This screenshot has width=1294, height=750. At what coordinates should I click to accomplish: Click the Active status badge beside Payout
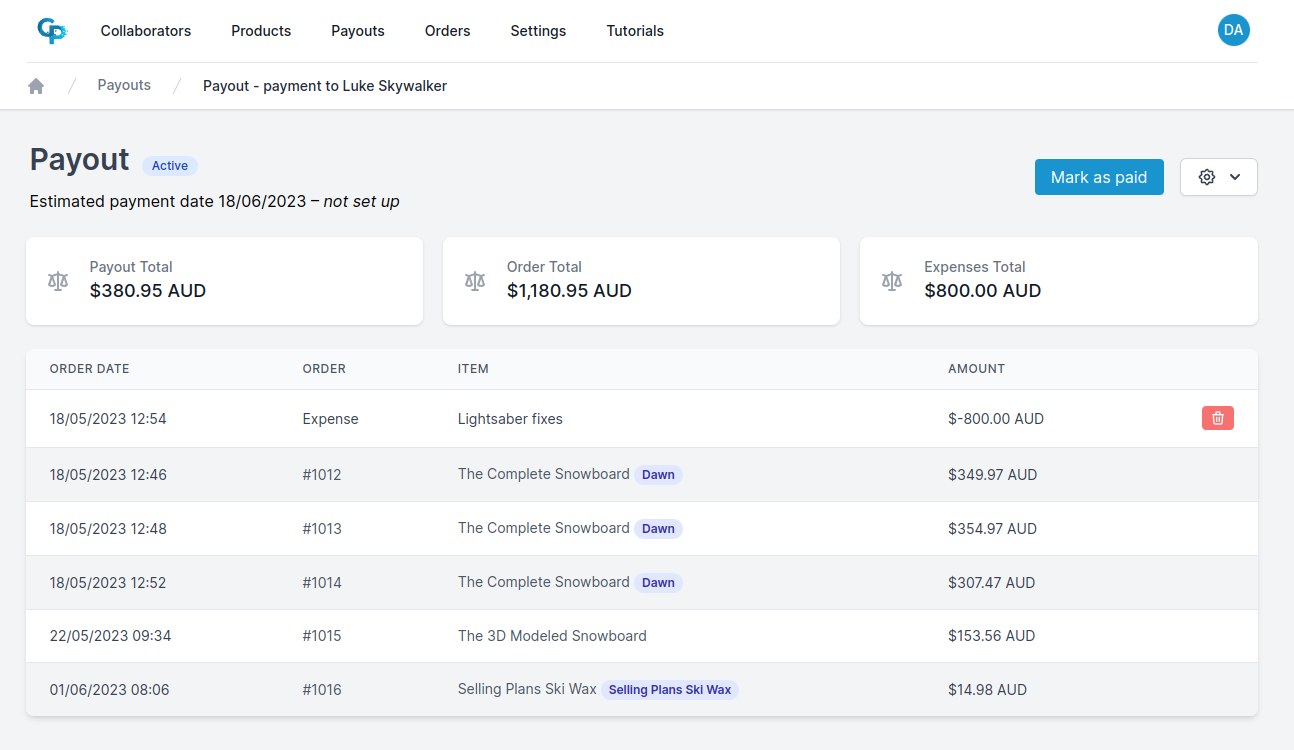169,165
